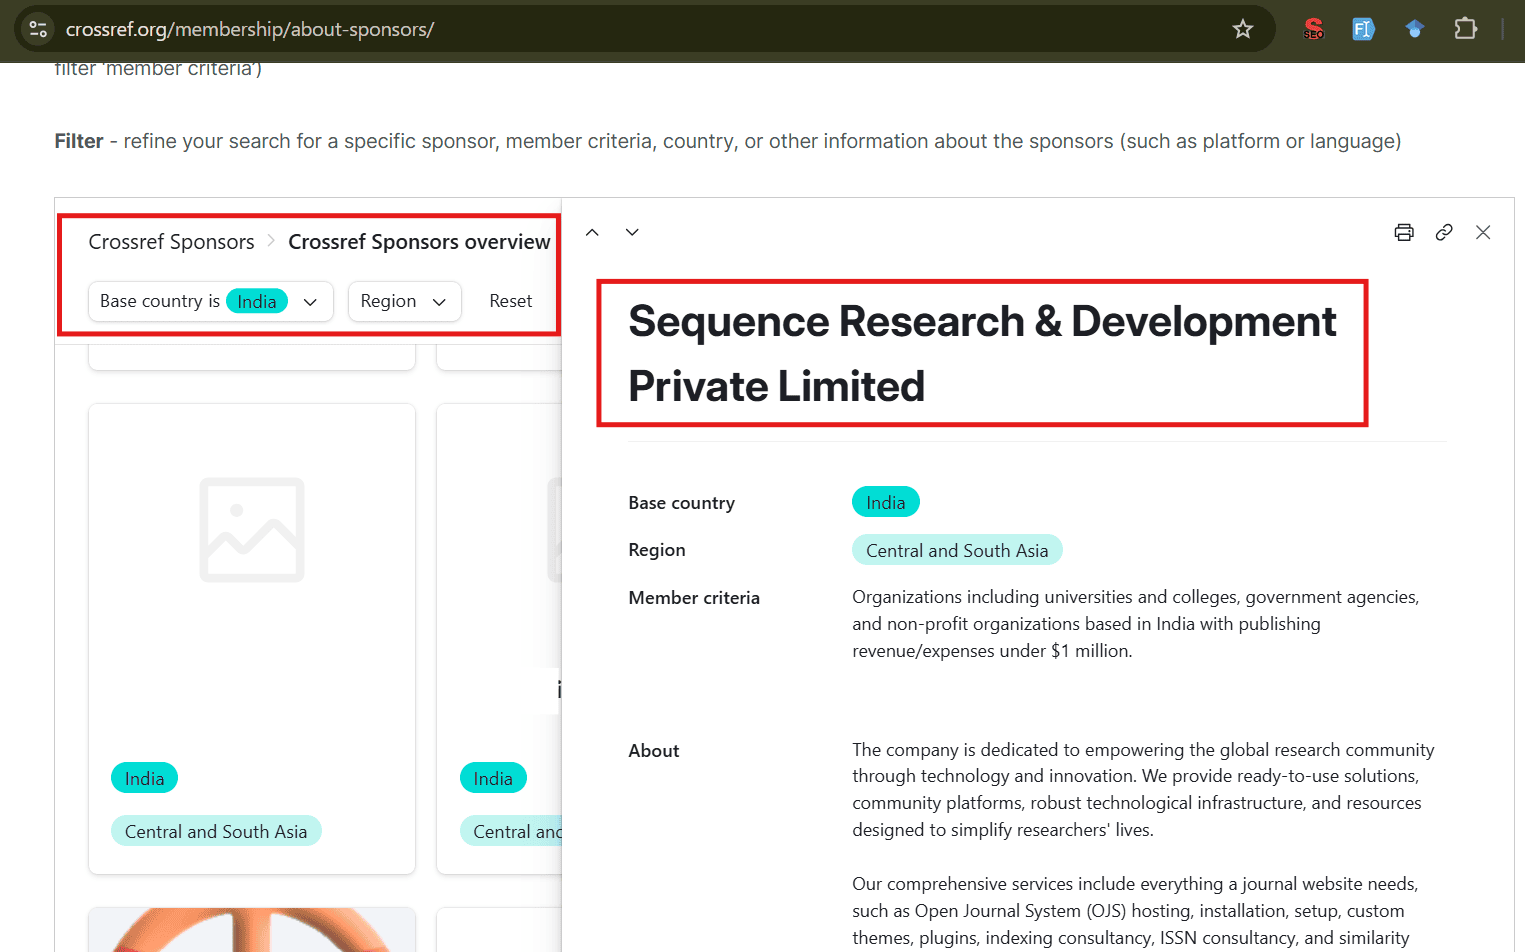1525x952 pixels.
Task: Close the sponsor detail panel
Action: tap(1483, 232)
